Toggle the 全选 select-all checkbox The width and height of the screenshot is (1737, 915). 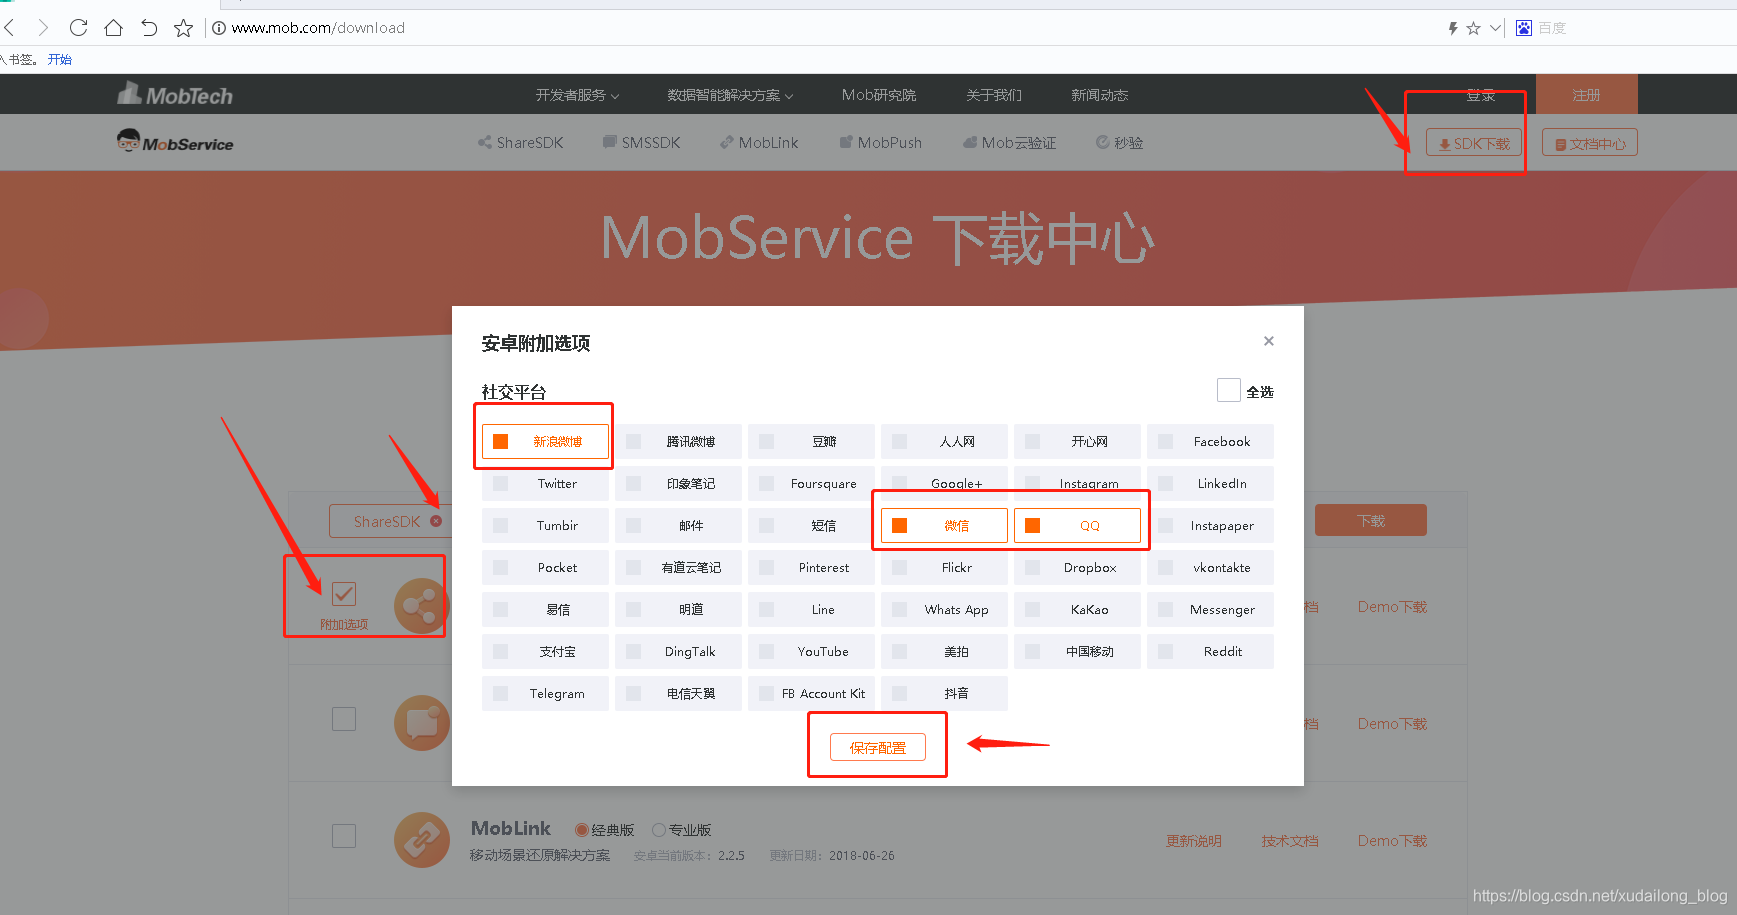pyautogui.click(x=1229, y=390)
